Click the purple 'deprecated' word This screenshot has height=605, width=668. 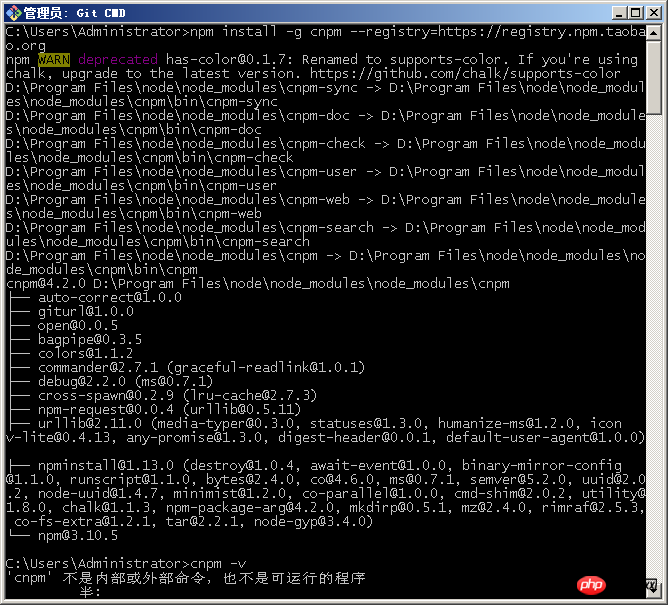[x=118, y=60]
